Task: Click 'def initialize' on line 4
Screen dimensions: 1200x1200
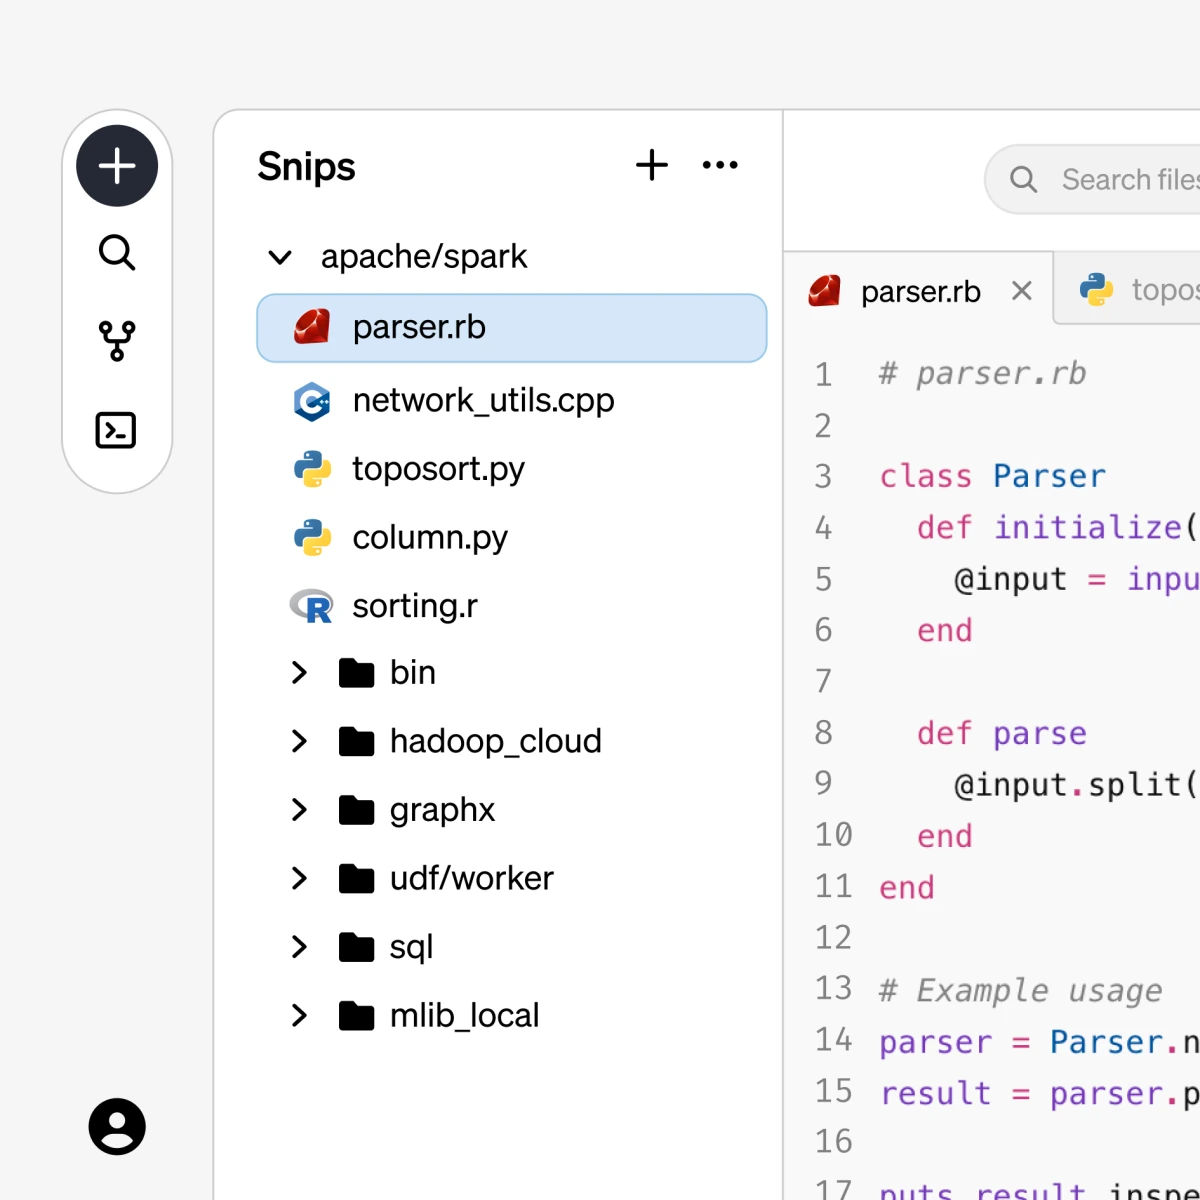Action: click(1049, 527)
